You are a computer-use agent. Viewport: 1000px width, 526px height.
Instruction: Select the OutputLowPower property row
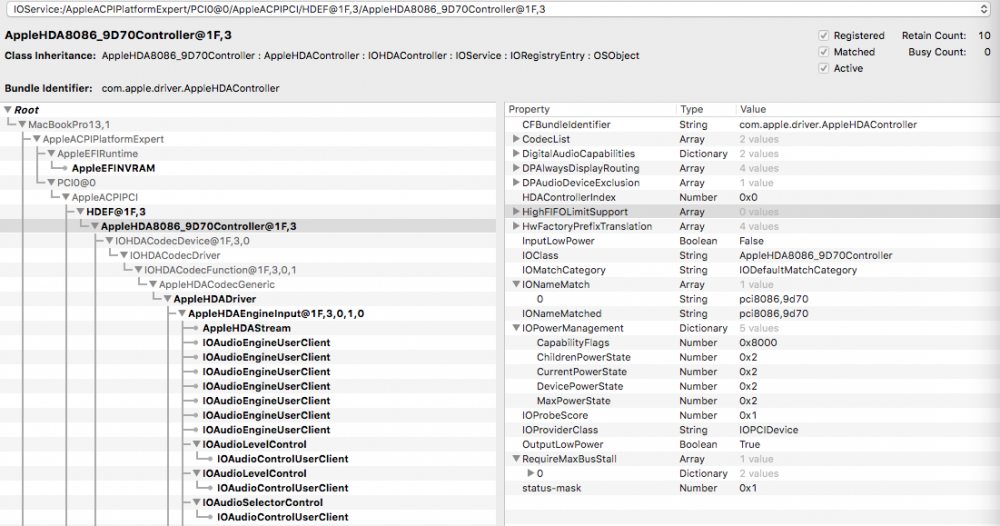753,444
